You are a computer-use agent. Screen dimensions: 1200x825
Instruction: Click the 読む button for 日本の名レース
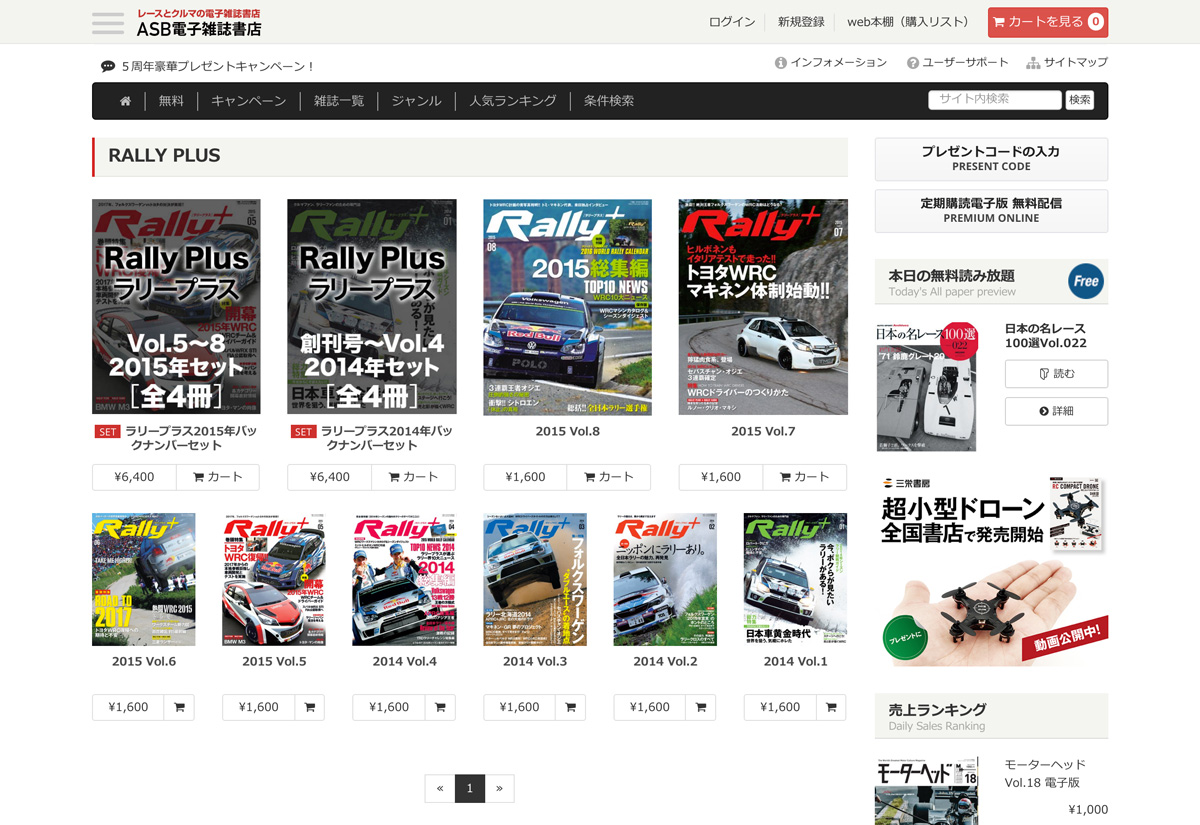pyautogui.click(x=1056, y=374)
